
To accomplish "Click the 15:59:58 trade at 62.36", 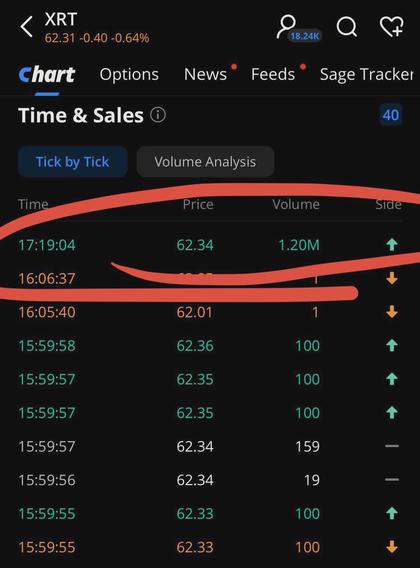I will 210,346.
